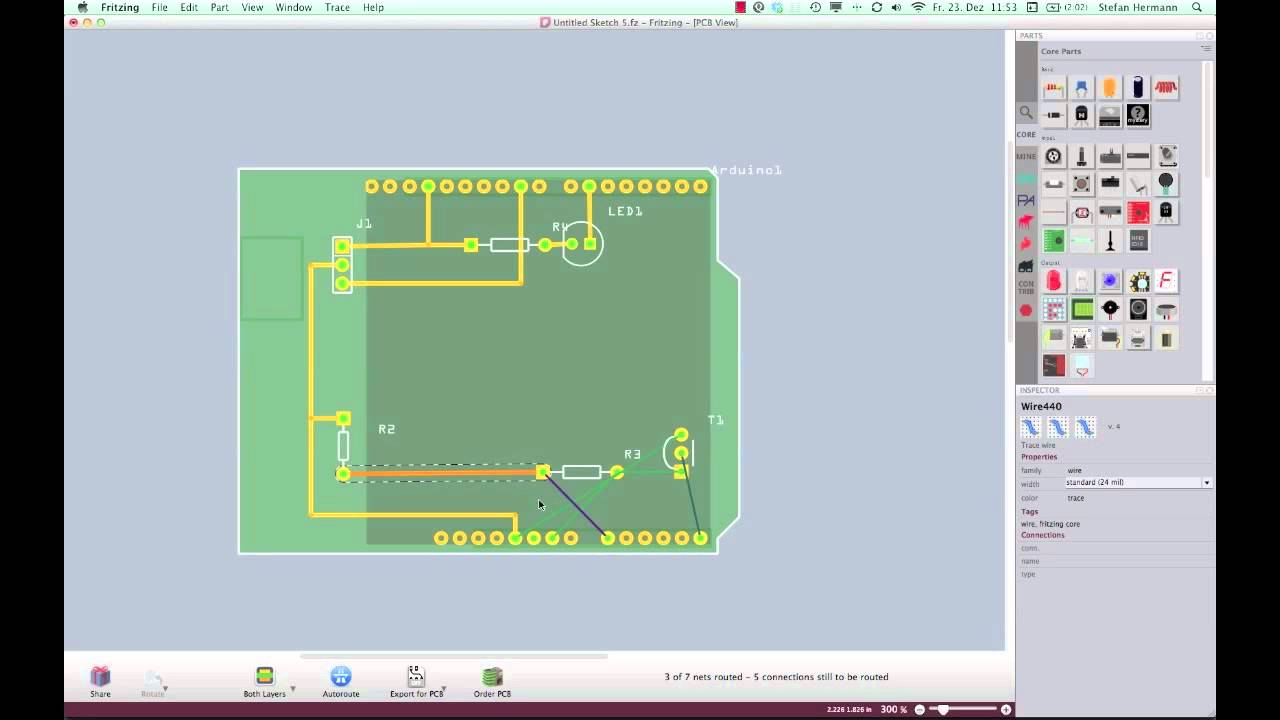
Task: Open parts search with magnifier icon
Action: click(1026, 113)
